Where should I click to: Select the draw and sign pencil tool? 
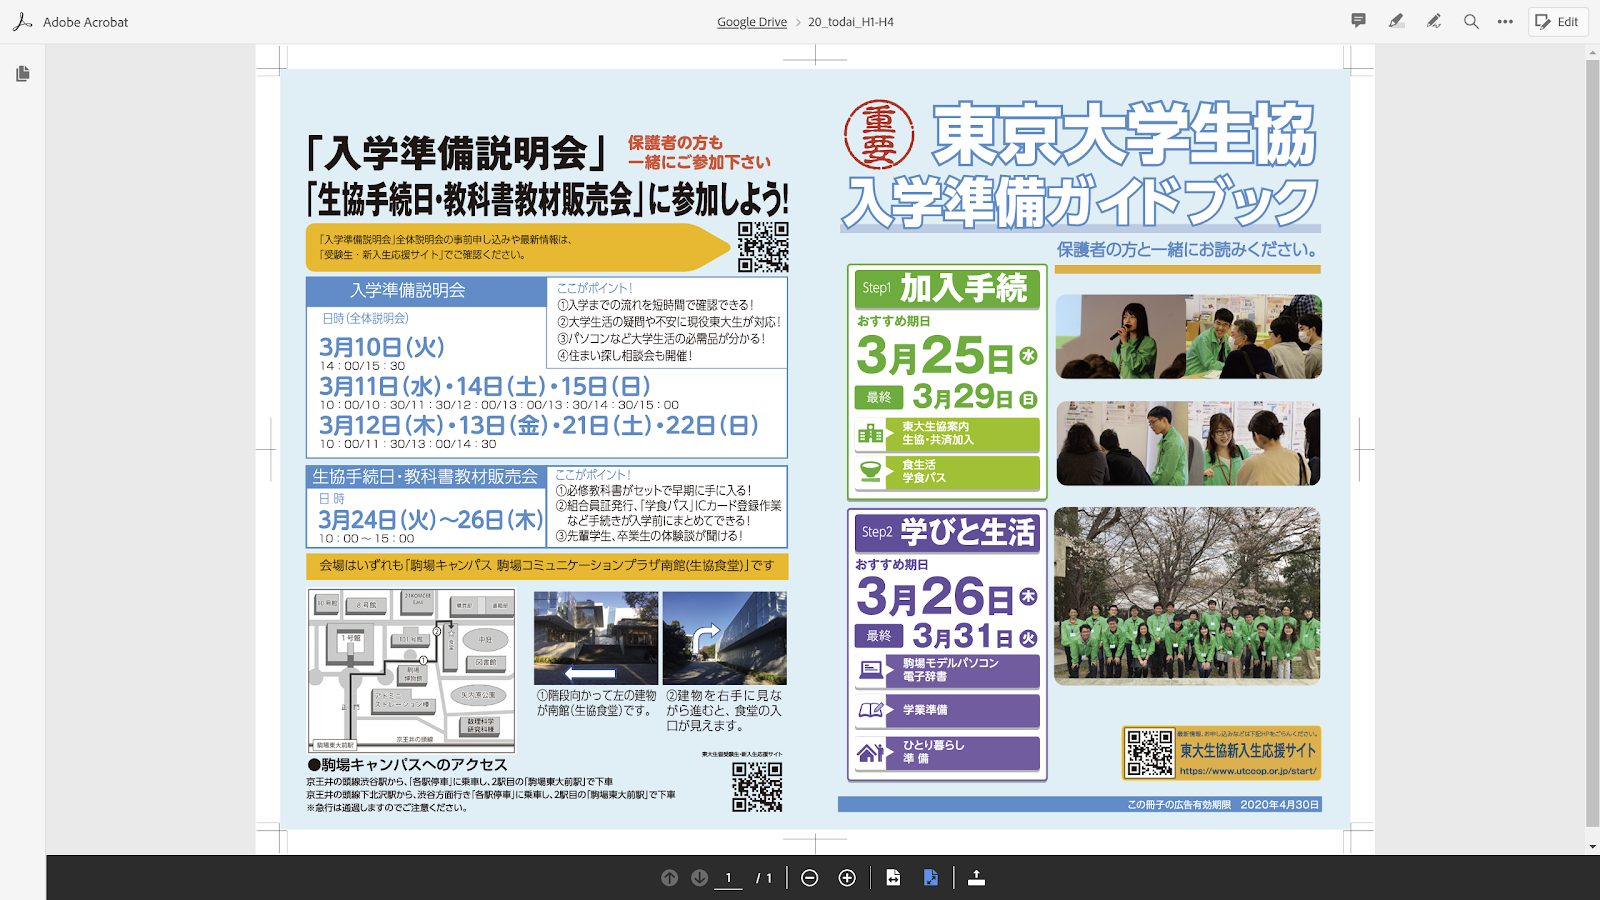[1434, 21]
